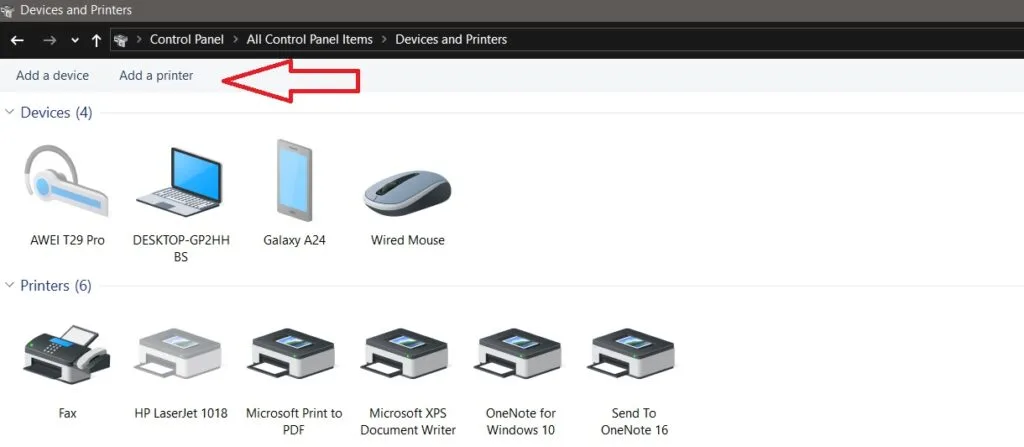Click the Devices and Printers window title
This screenshot has width=1024, height=447.
click(76, 10)
